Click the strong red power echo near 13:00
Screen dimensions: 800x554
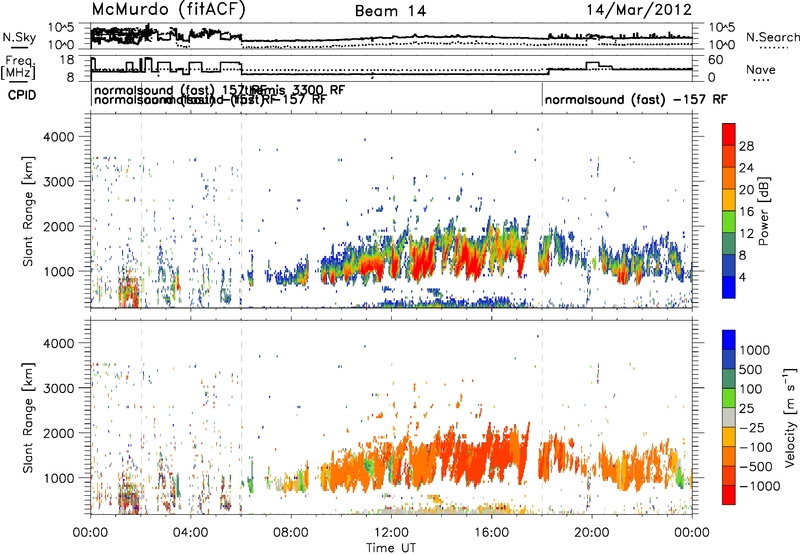pos(423,260)
